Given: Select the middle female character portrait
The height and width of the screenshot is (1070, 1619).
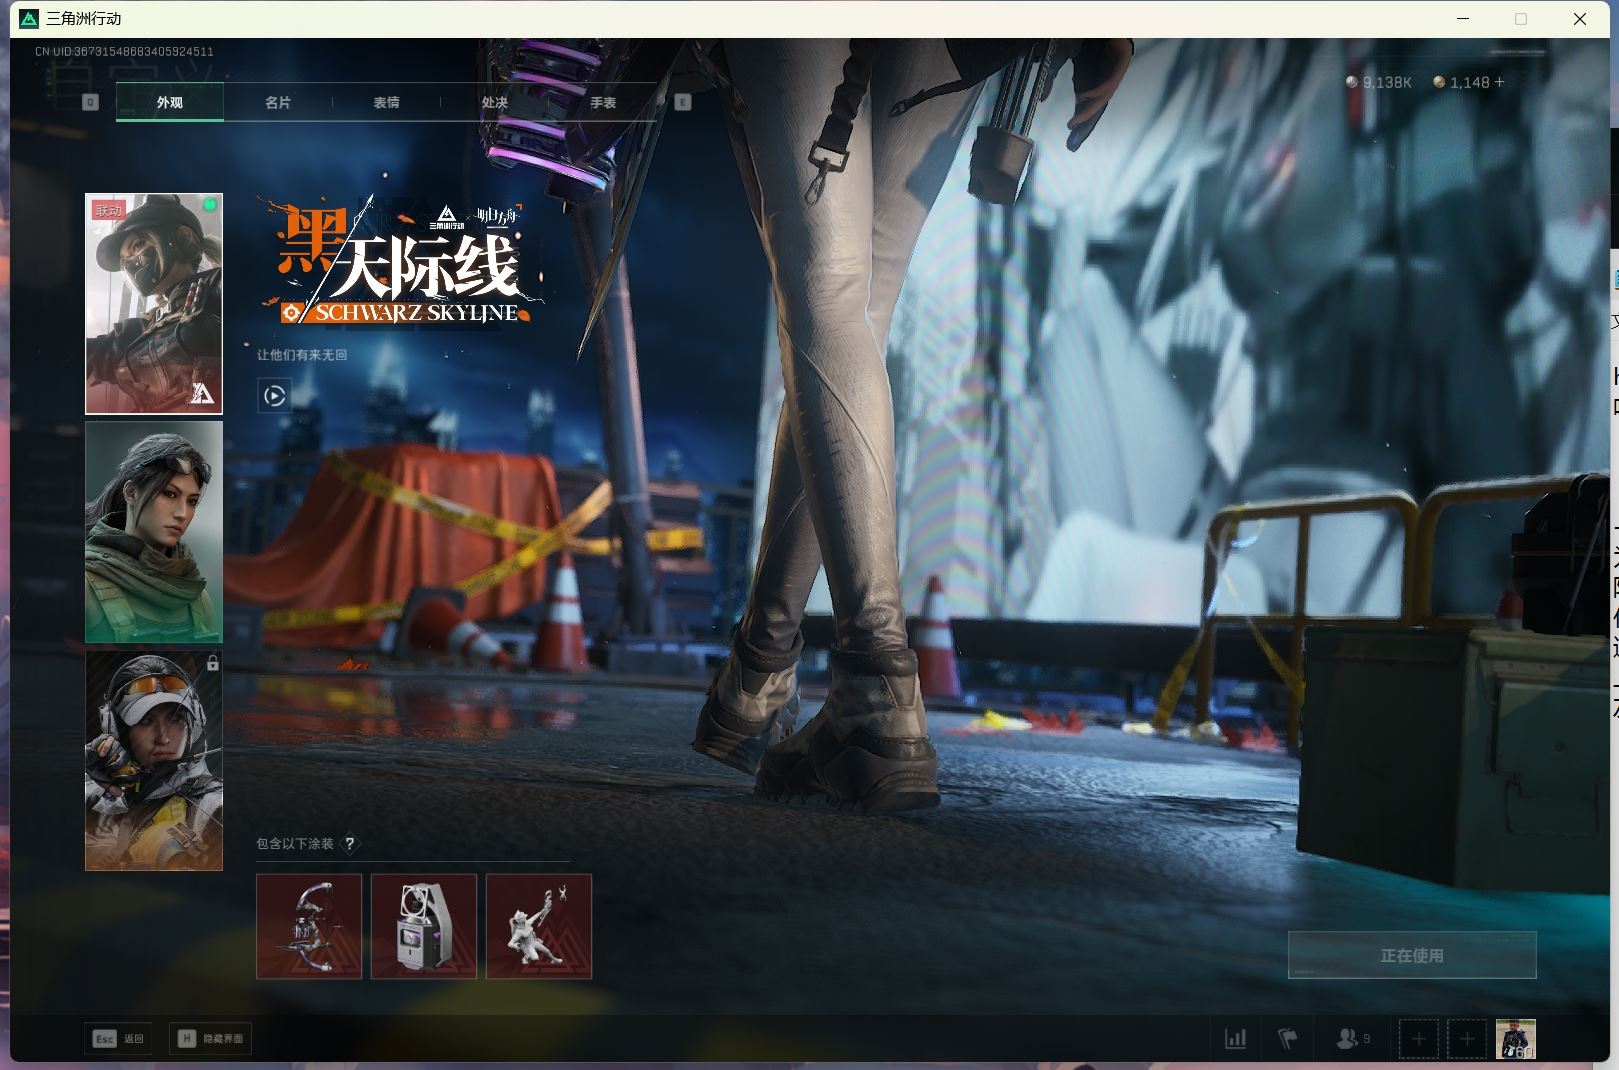Looking at the screenshot, I should [x=153, y=532].
